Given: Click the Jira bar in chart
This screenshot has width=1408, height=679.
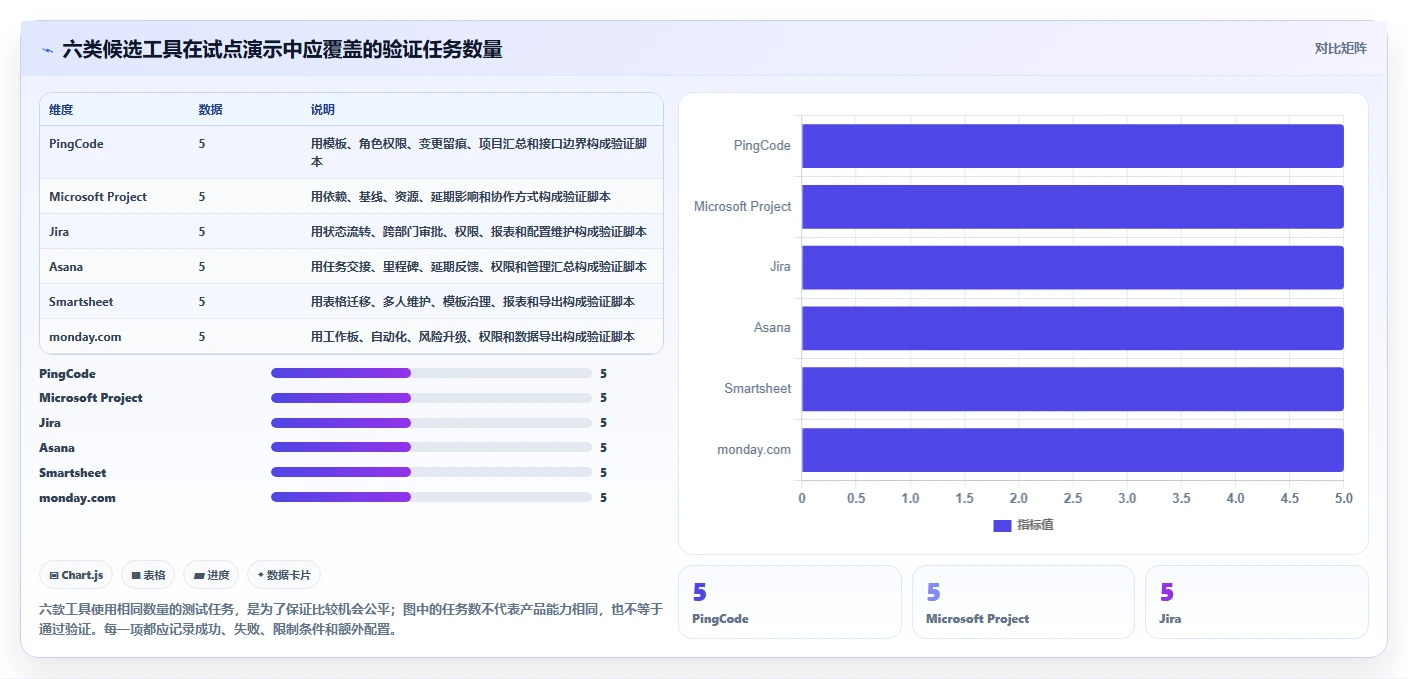Looking at the screenshot, I should pos(1072,267).
